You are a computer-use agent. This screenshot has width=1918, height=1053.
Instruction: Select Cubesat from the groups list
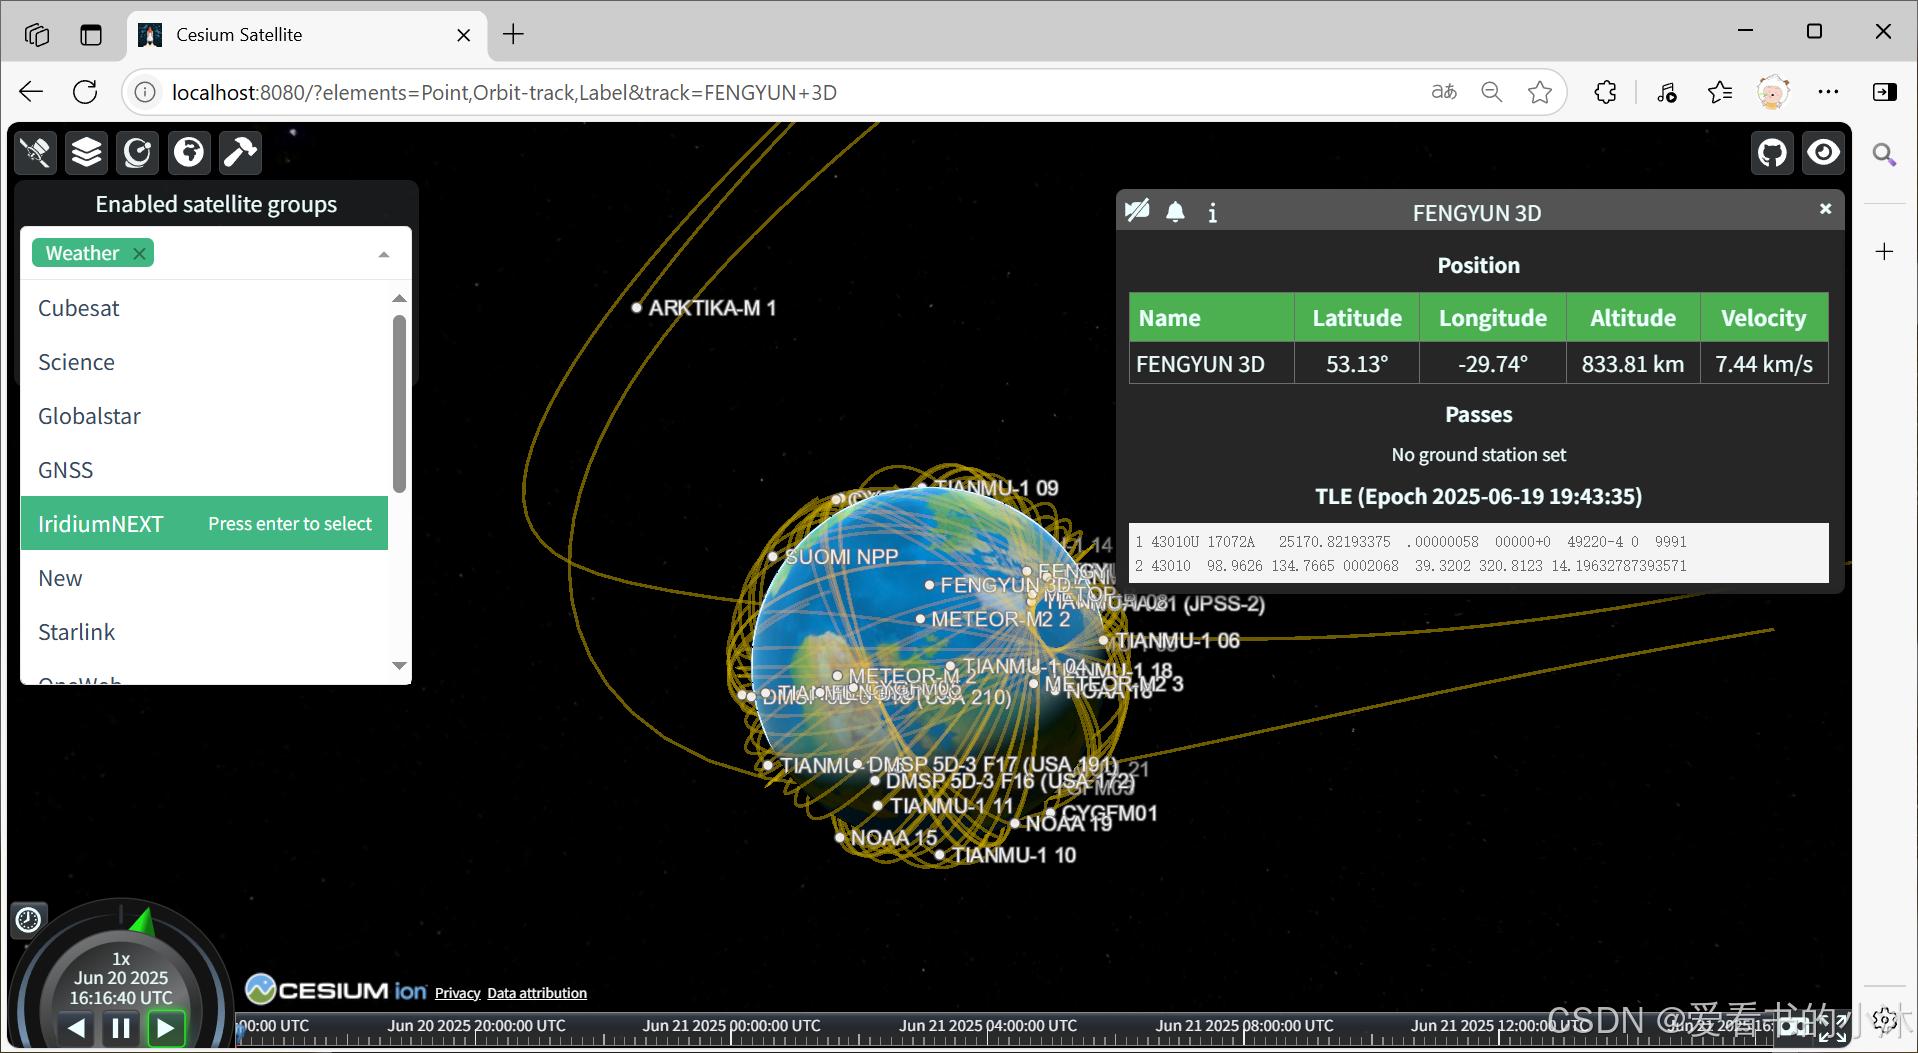coord(204,308)
